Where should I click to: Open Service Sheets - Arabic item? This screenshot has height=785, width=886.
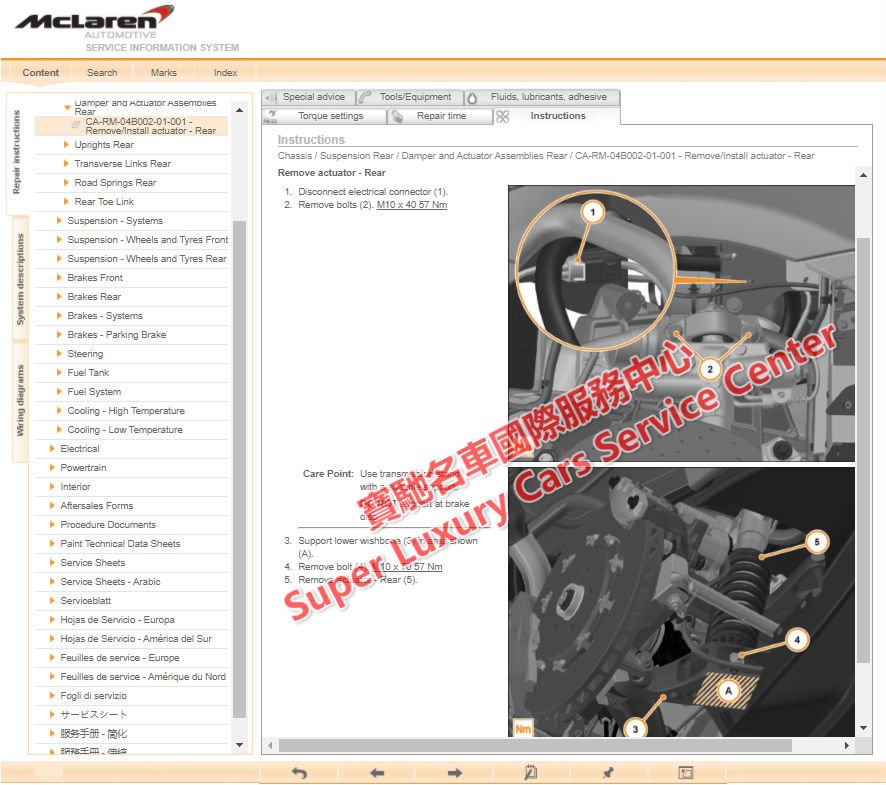pyautogui.click(x=110, y=582)
